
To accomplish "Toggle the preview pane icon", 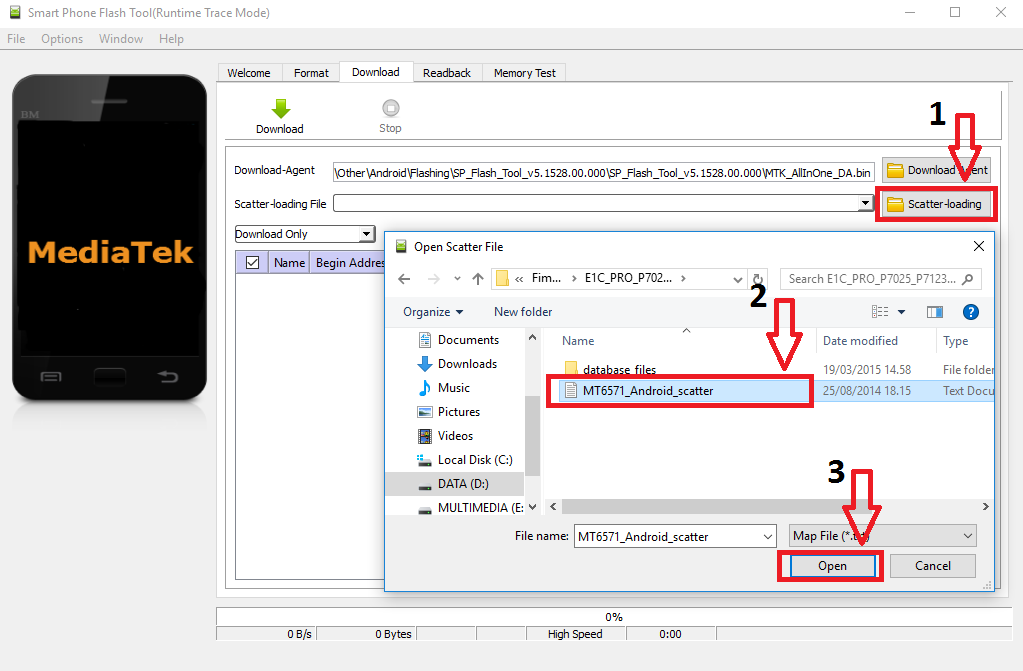I will click(x=935, y=312).
